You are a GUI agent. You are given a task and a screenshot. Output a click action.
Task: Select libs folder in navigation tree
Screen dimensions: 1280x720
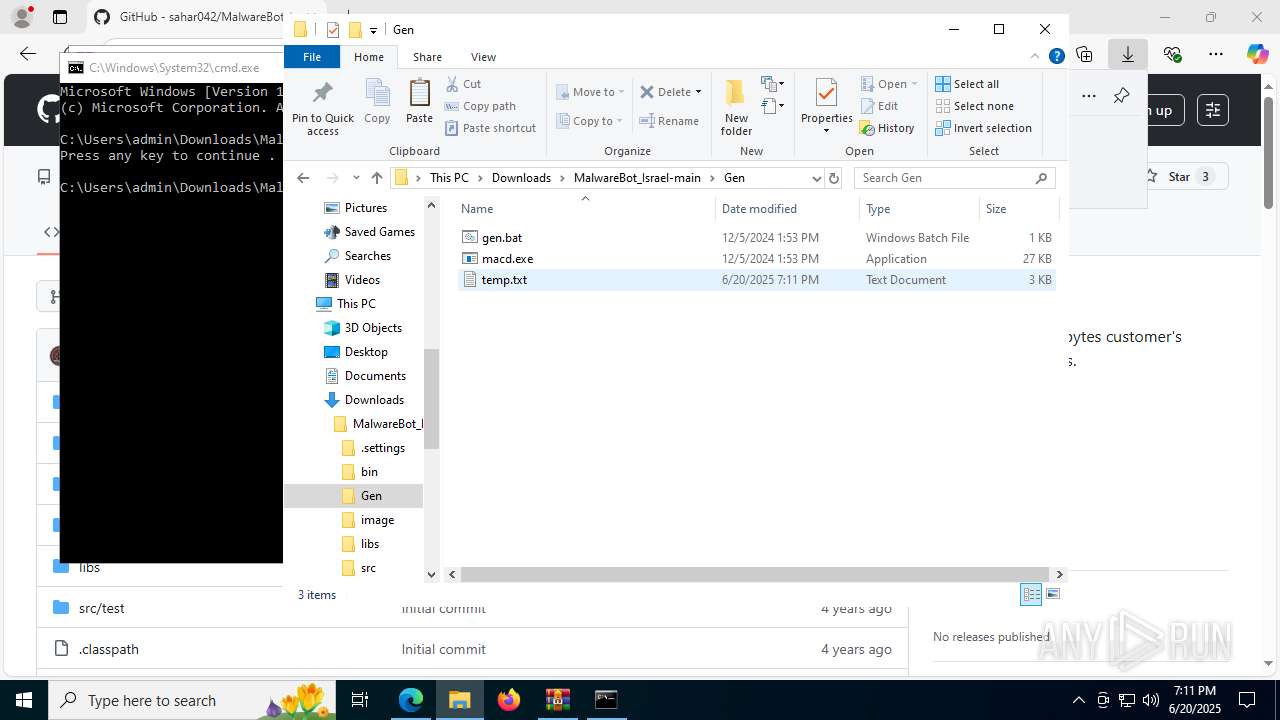[x=370, y=544]
